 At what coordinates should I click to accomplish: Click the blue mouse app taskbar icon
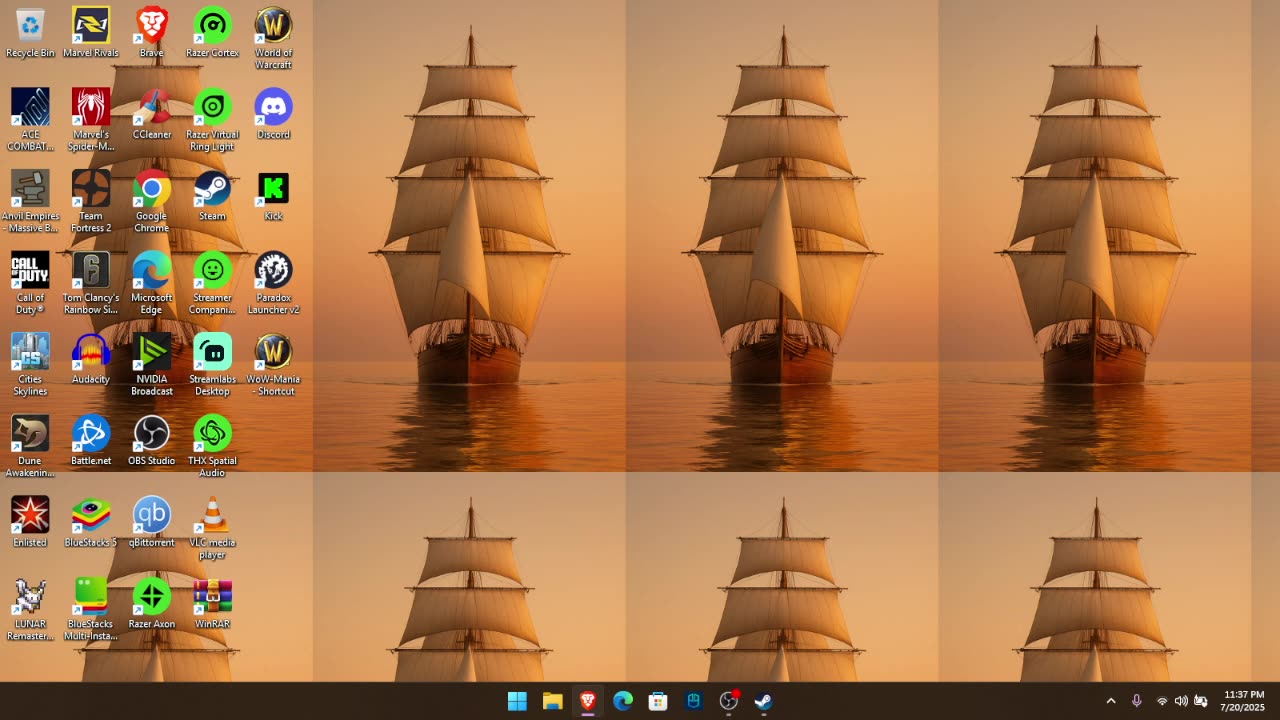693,701
